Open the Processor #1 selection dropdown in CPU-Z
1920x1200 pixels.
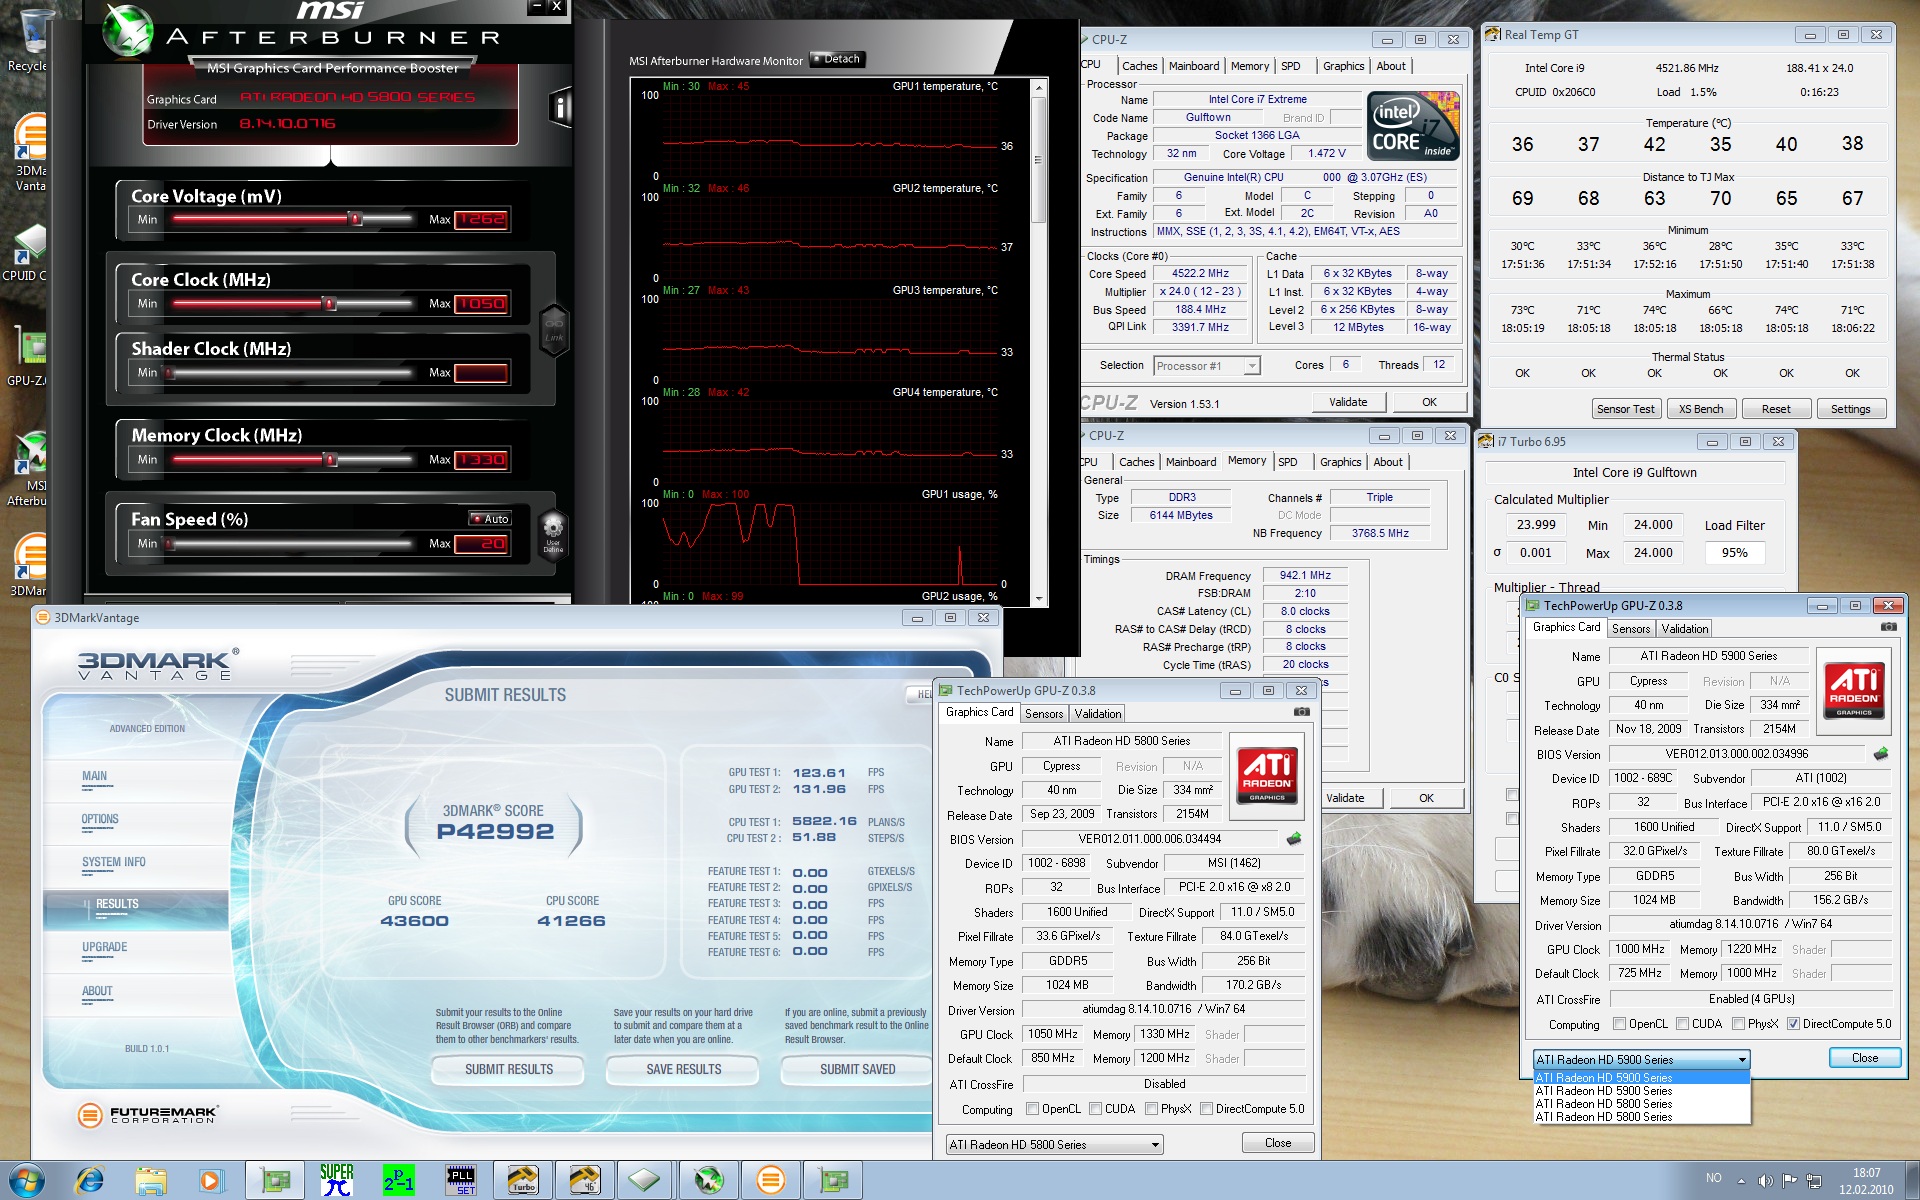click(x=1206, y=366)
